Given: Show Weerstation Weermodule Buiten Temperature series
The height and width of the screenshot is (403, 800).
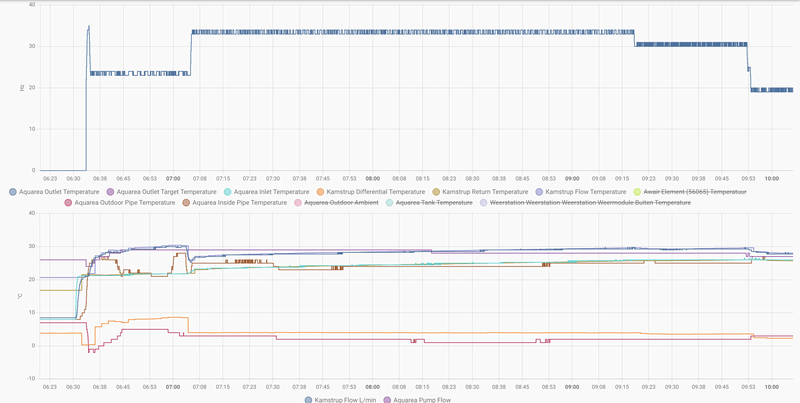Looking at the screenshot, I should [x=585, y=203].
